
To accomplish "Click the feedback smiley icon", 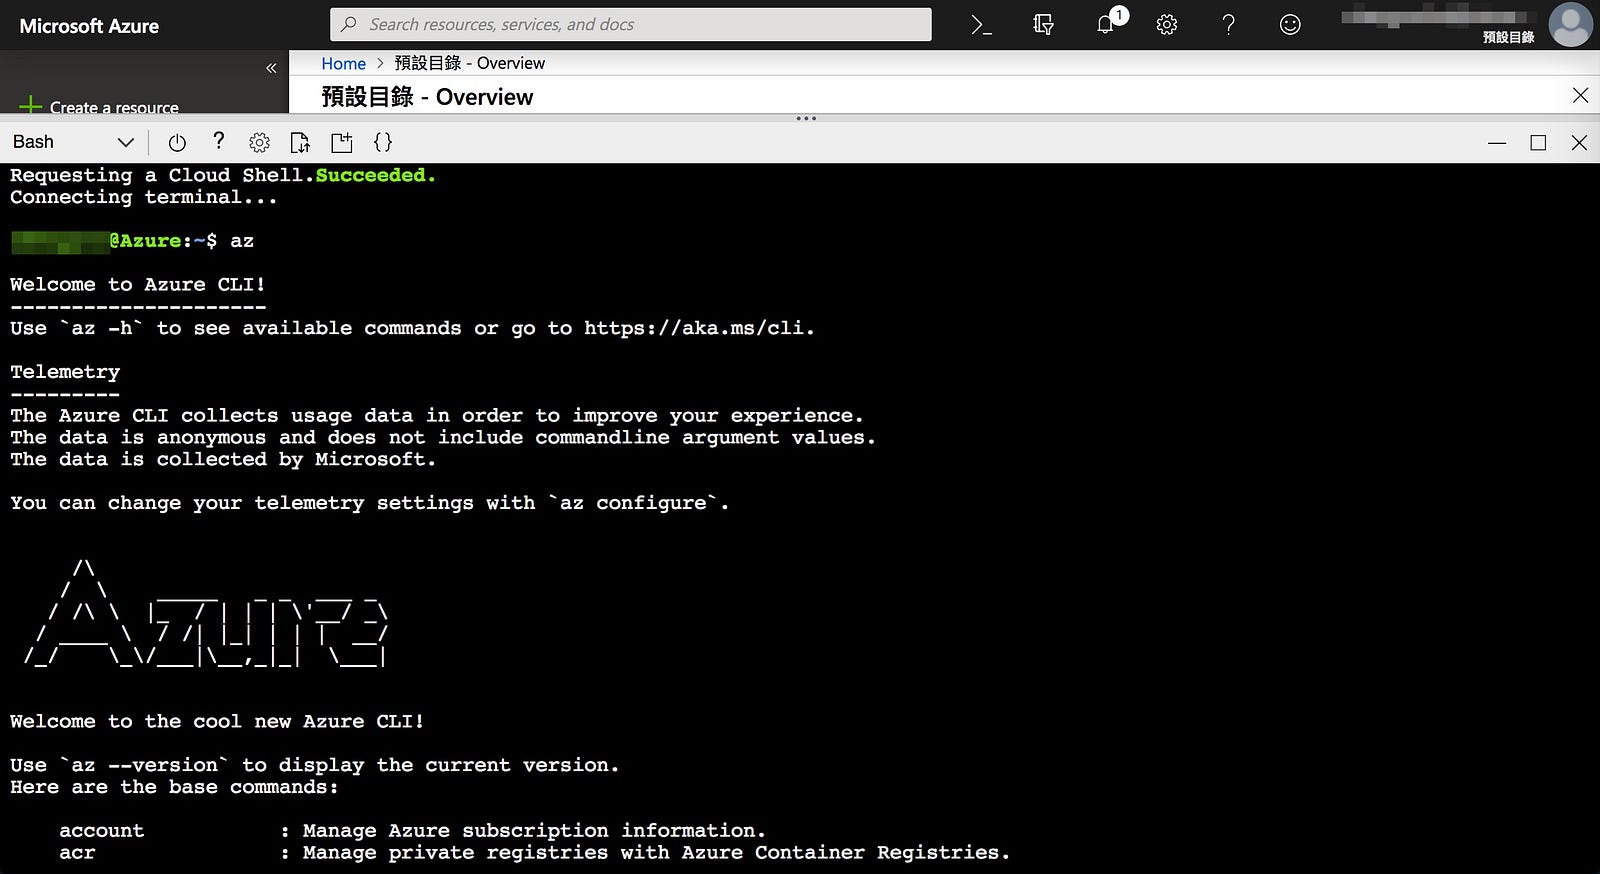I will coord(1290,25).
